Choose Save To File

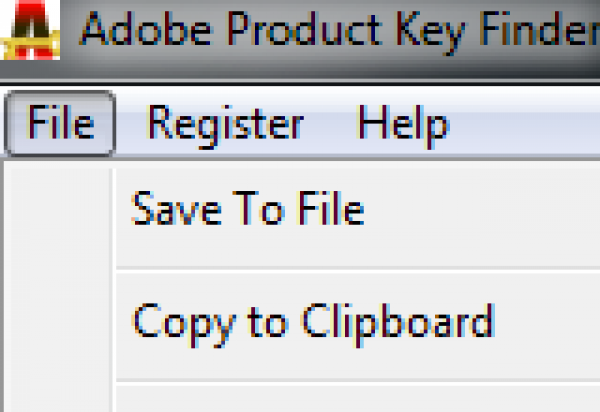[248, 211]
